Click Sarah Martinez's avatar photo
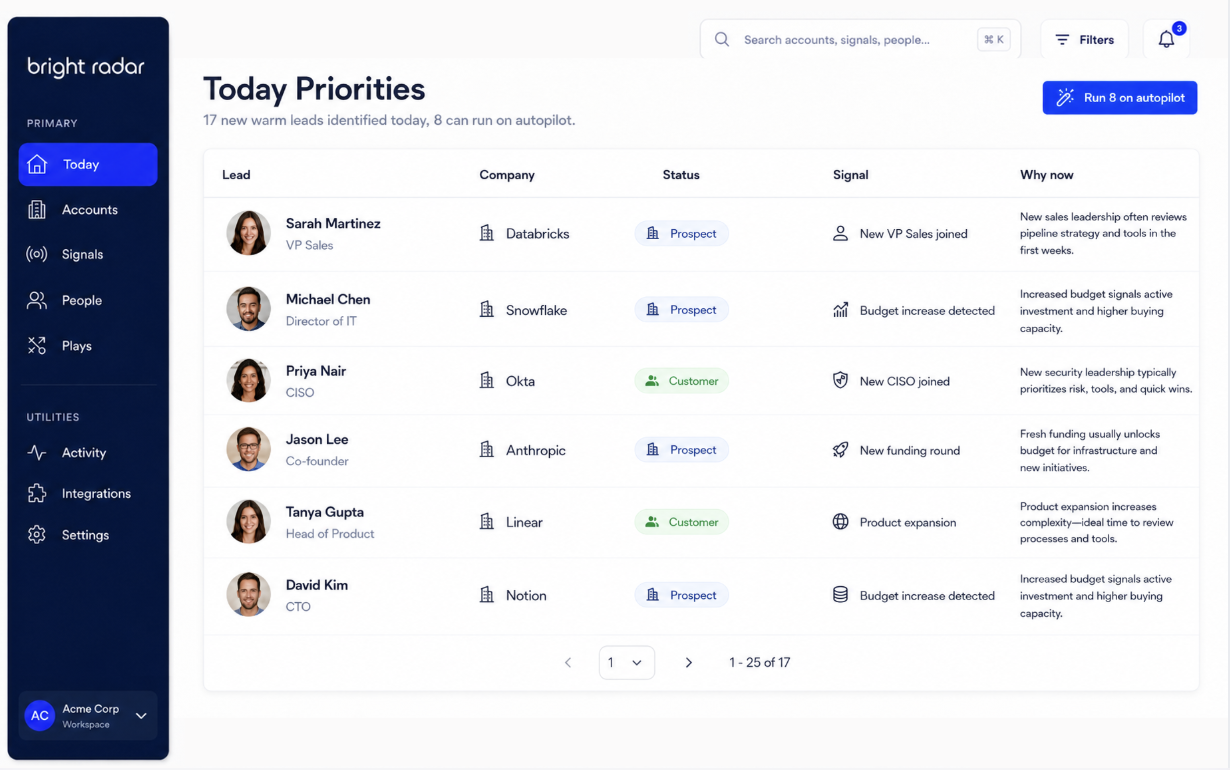 click(x=248, y=233)
